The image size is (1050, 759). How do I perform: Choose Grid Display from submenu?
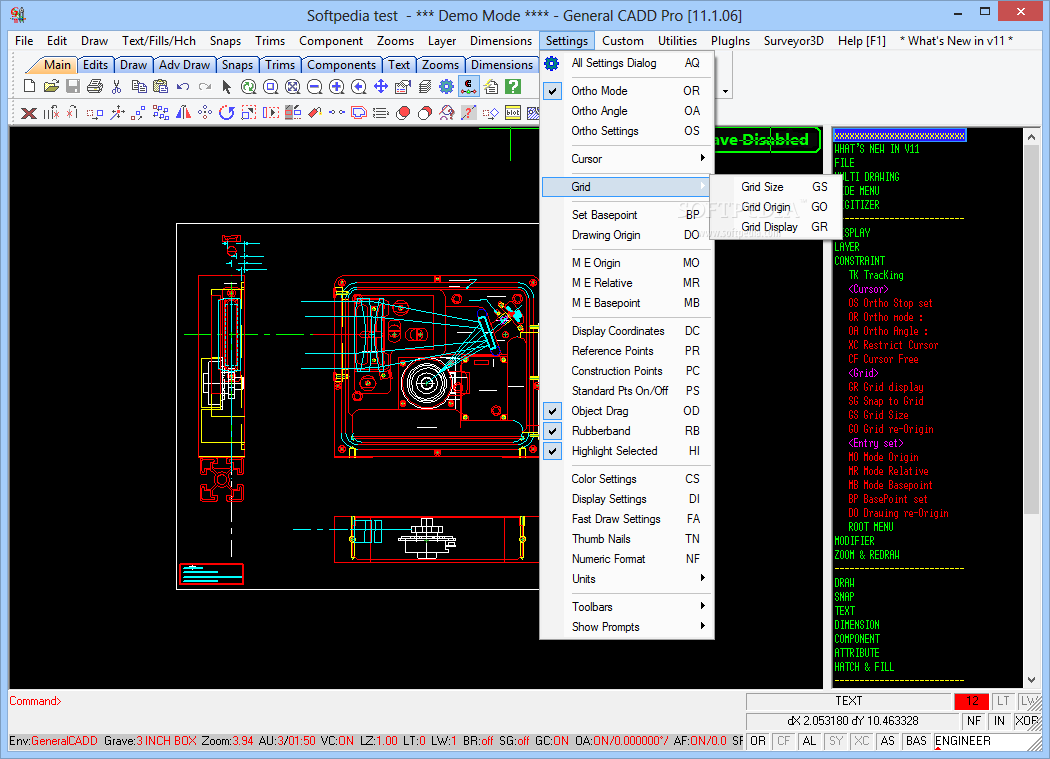click(x=777, y=227)
